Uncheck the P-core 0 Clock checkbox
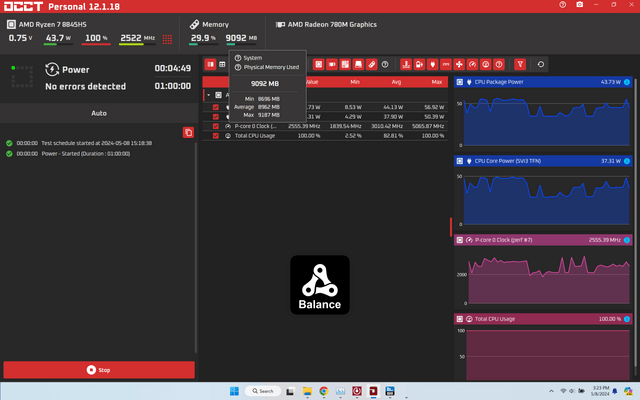Image resolution: width=640 pixels, height=400 pixels. pos(216,127)
